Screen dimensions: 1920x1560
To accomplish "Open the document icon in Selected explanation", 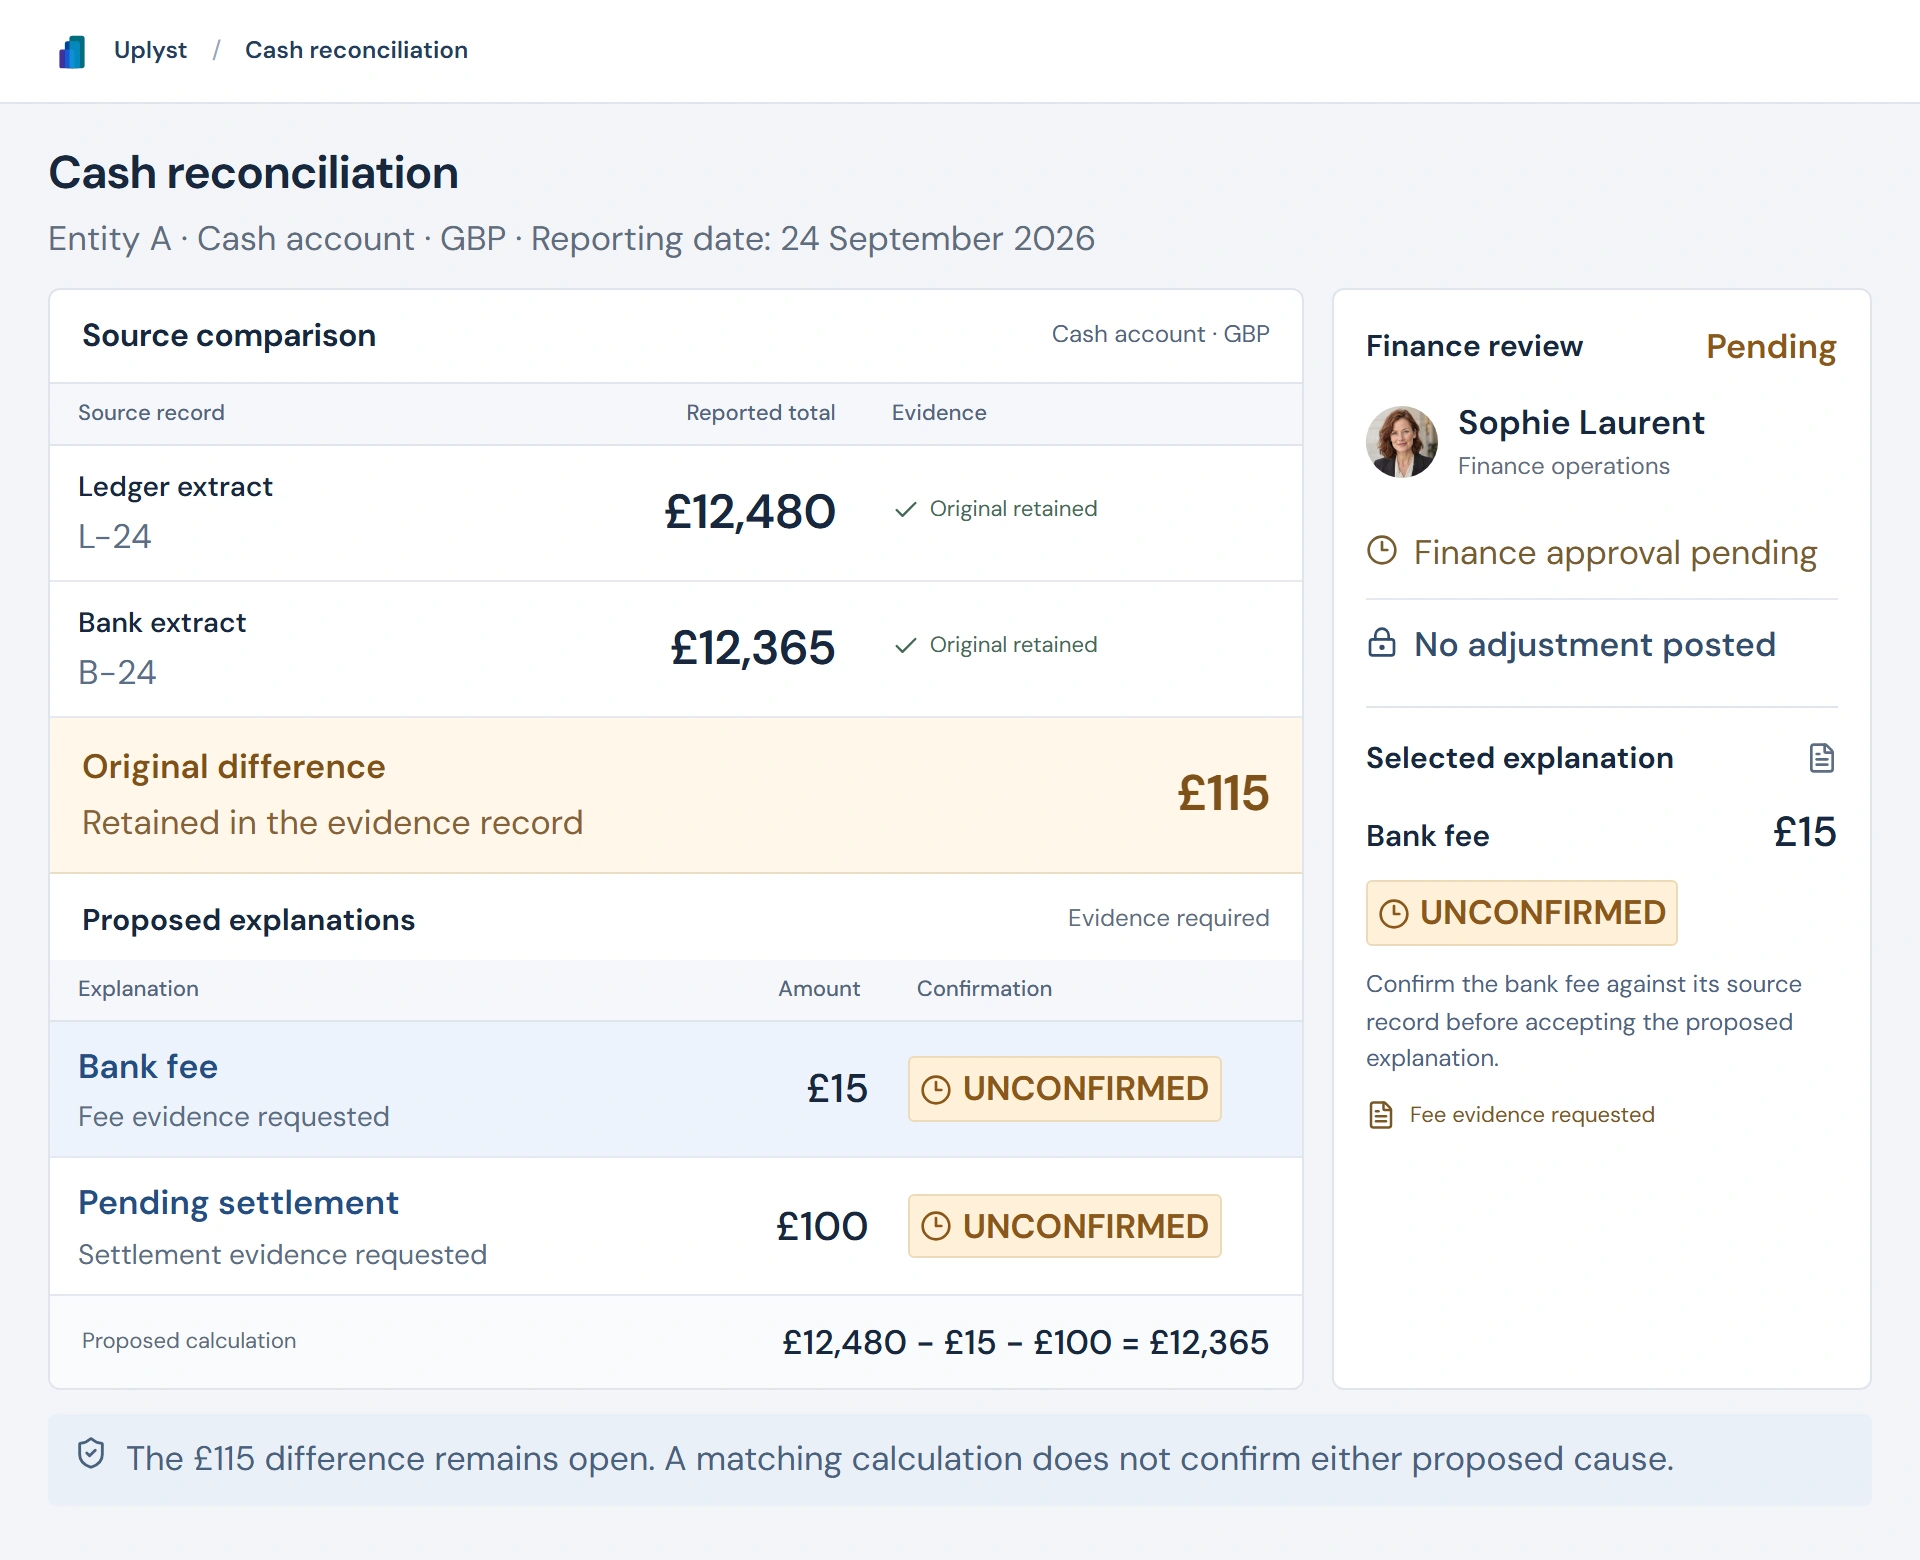I will point(1822,758).
